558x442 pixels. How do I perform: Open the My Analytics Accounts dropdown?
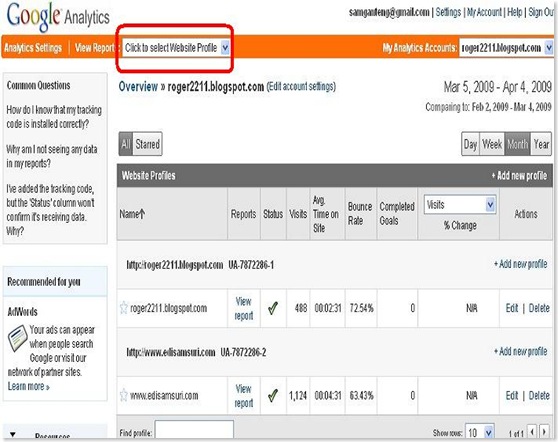tap(506, 47)
